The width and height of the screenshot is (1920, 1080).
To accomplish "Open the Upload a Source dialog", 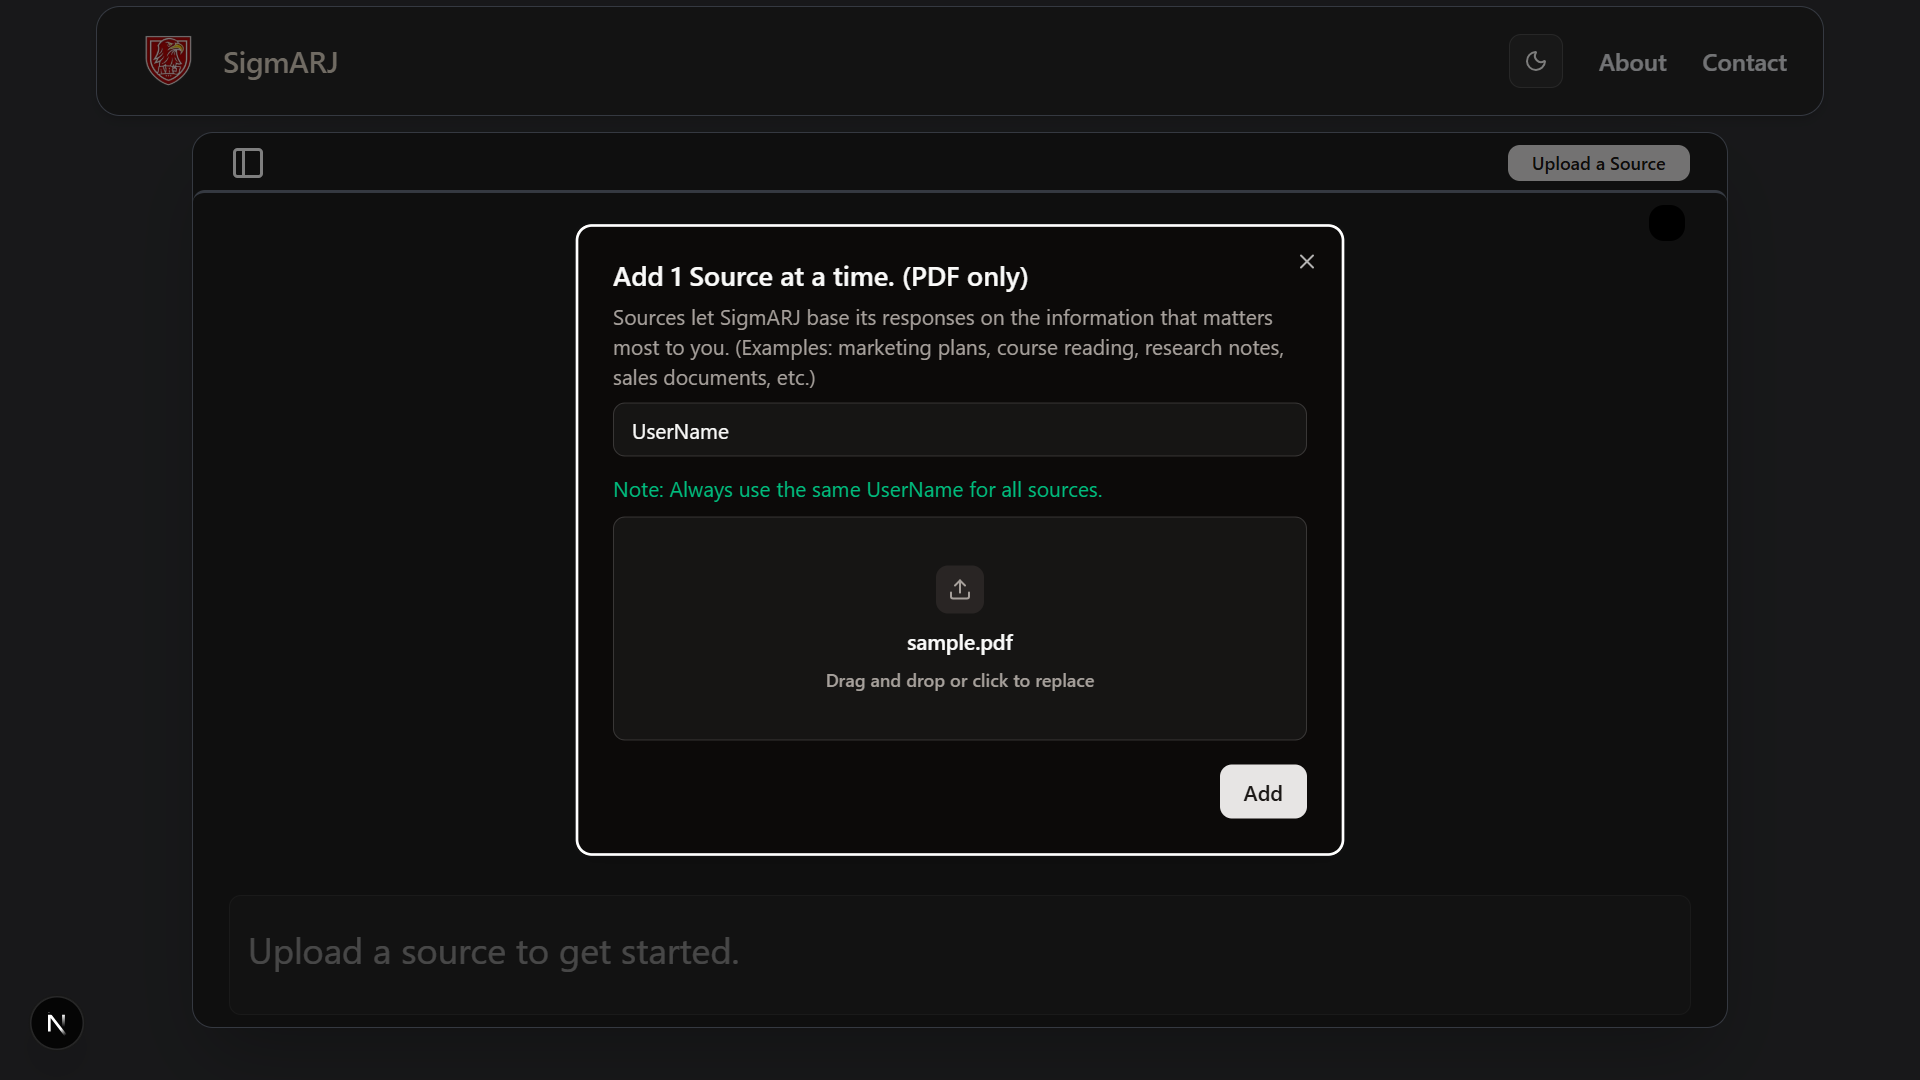I will click(1597, 163).
